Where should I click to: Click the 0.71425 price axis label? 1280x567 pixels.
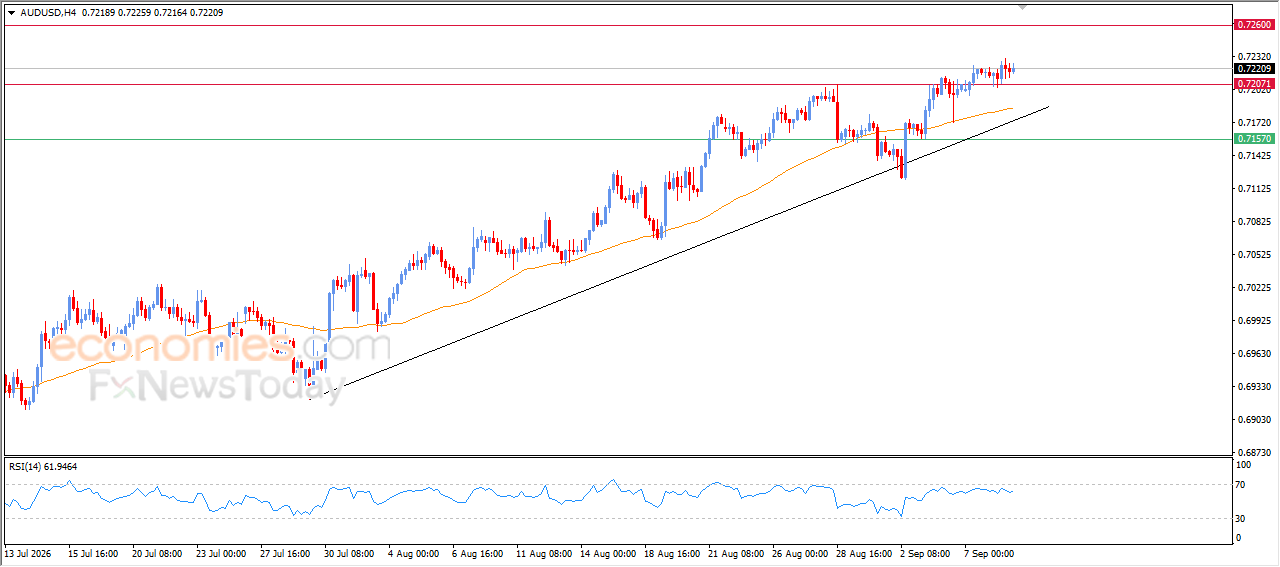tap(1254, 156)
